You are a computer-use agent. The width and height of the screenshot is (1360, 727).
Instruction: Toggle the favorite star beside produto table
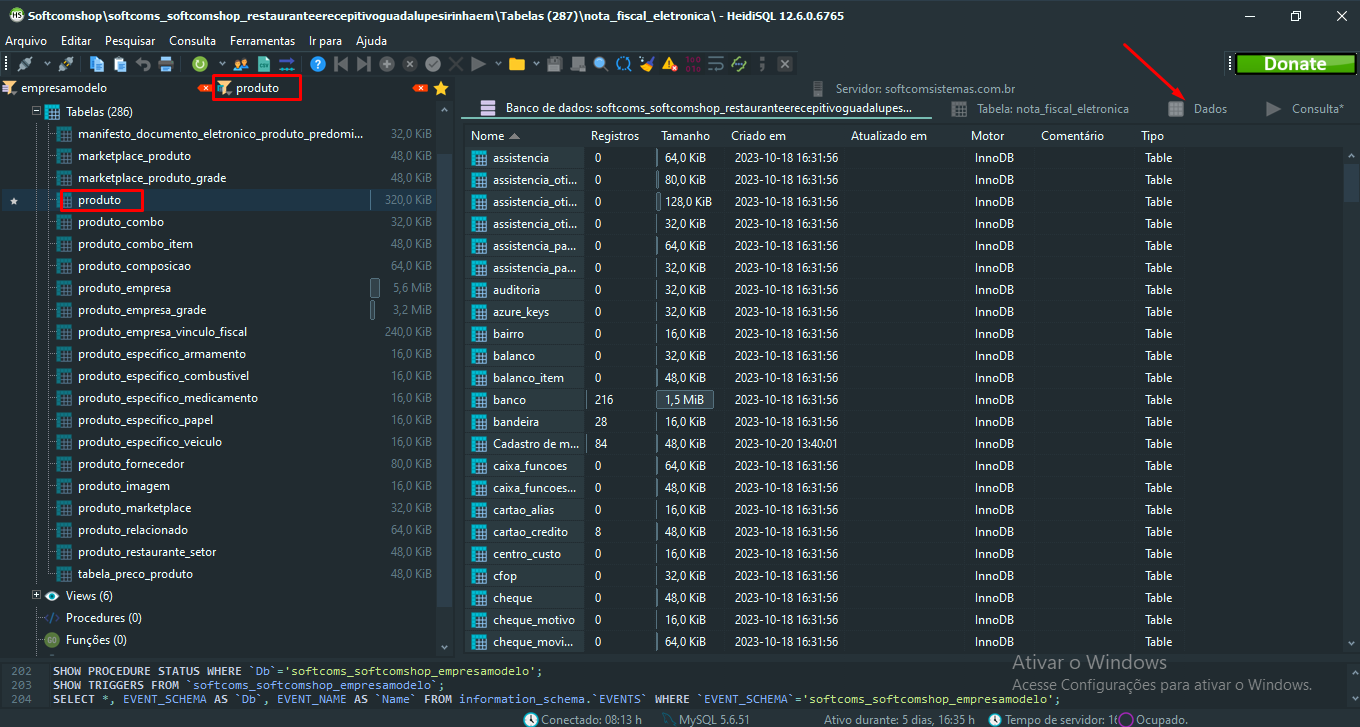coord(14,201)
